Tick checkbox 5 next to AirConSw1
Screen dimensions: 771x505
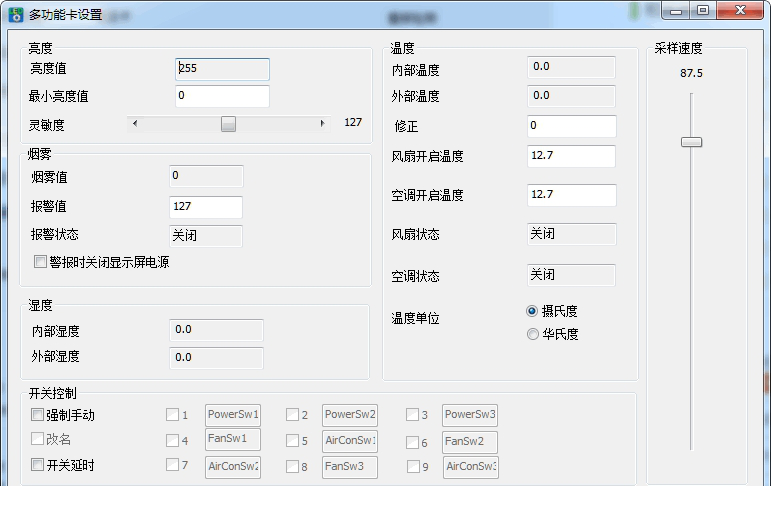292,441
